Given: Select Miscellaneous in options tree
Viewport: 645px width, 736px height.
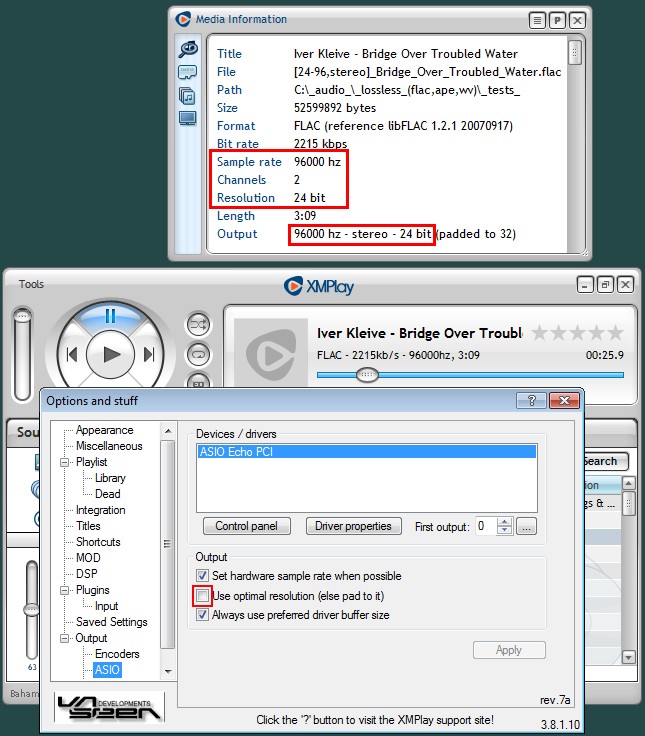Looking at the screenshot, I should tap(109, 446).
